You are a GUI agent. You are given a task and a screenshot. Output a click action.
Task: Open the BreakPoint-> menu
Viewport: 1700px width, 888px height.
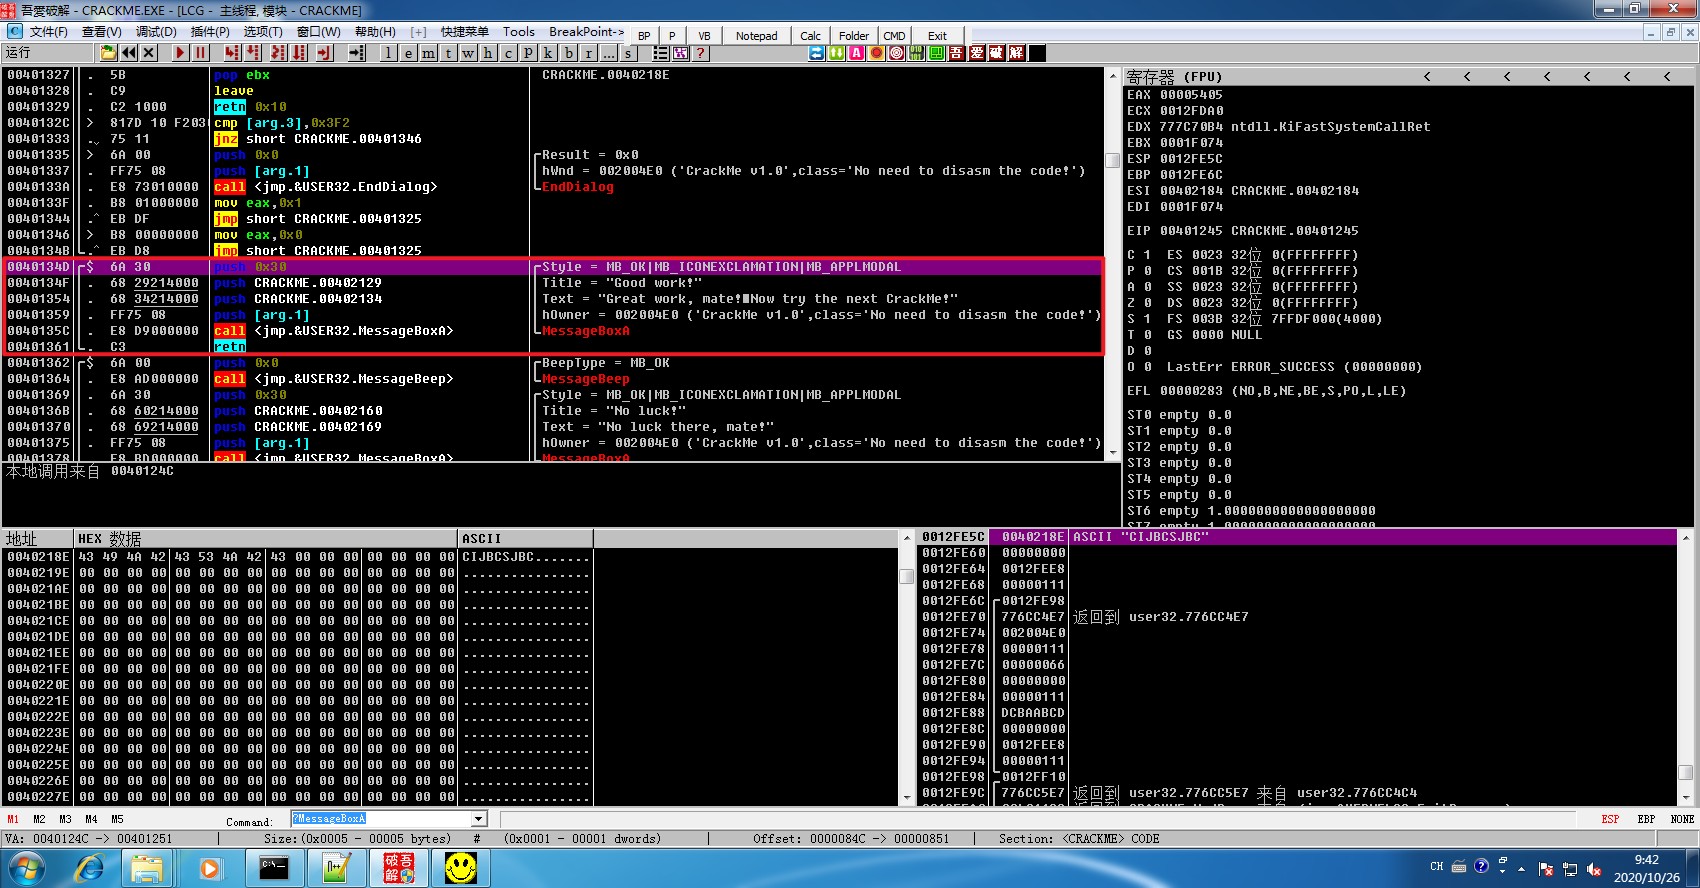[586, 32]
